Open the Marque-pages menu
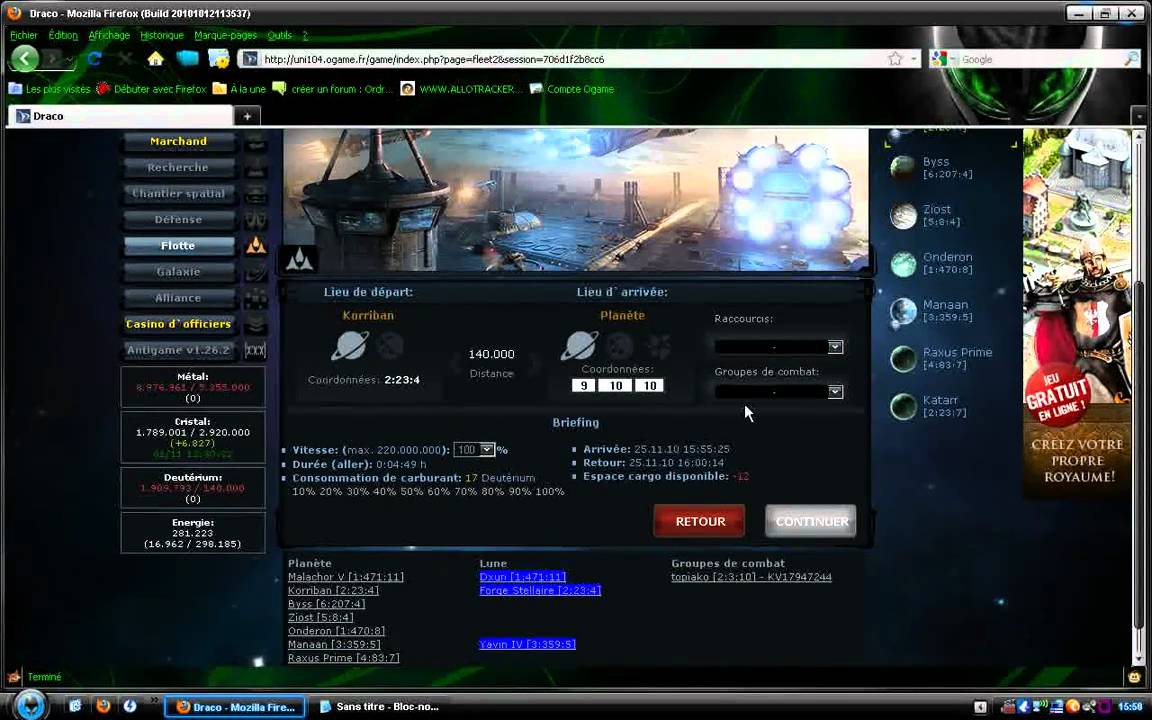 (226, 35)
